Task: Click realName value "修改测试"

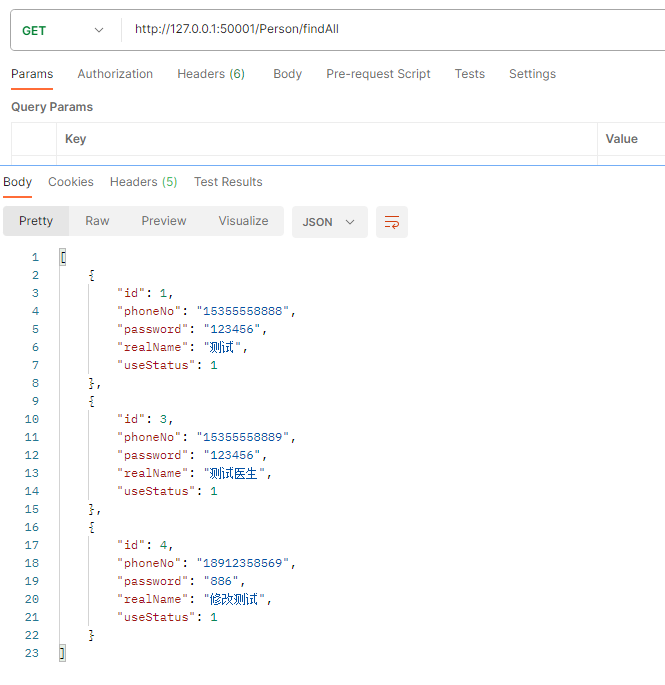Action: click(234, 599)
